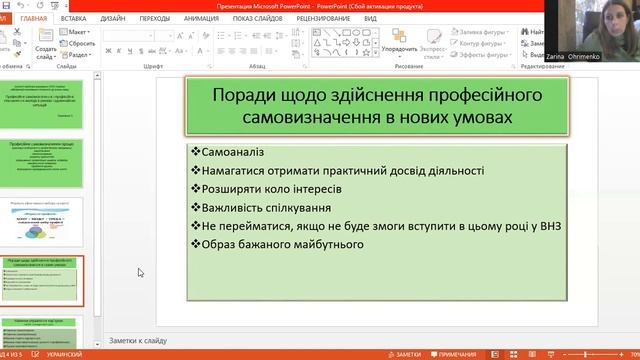Open the Раздел section dropdown
Screen dimensions: 640x360
pos(76,54)
